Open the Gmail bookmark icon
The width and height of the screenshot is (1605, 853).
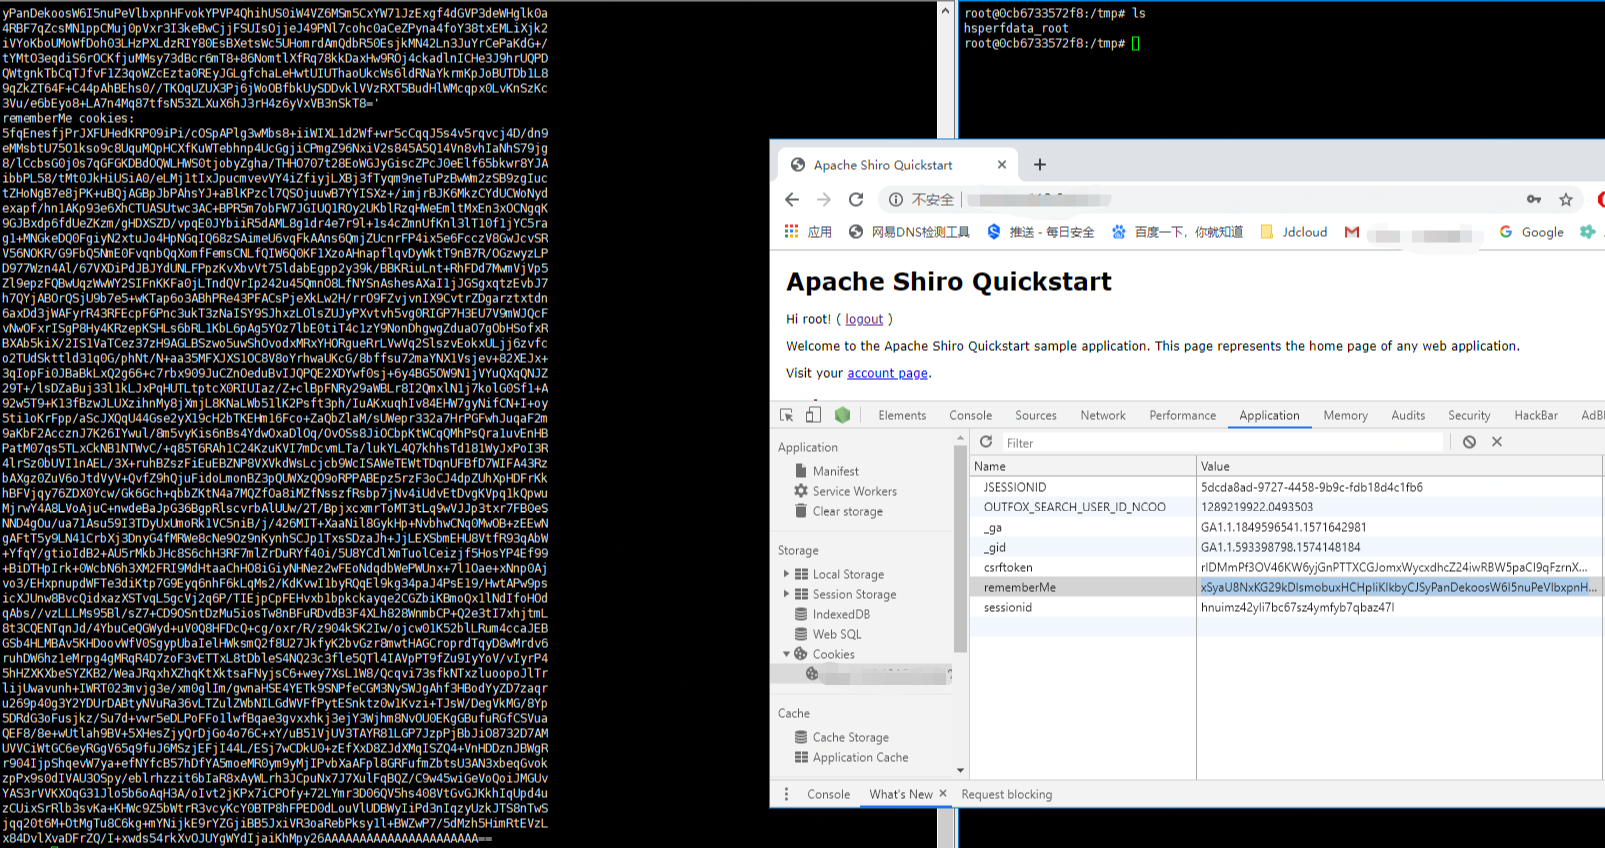pos(1352,232)
